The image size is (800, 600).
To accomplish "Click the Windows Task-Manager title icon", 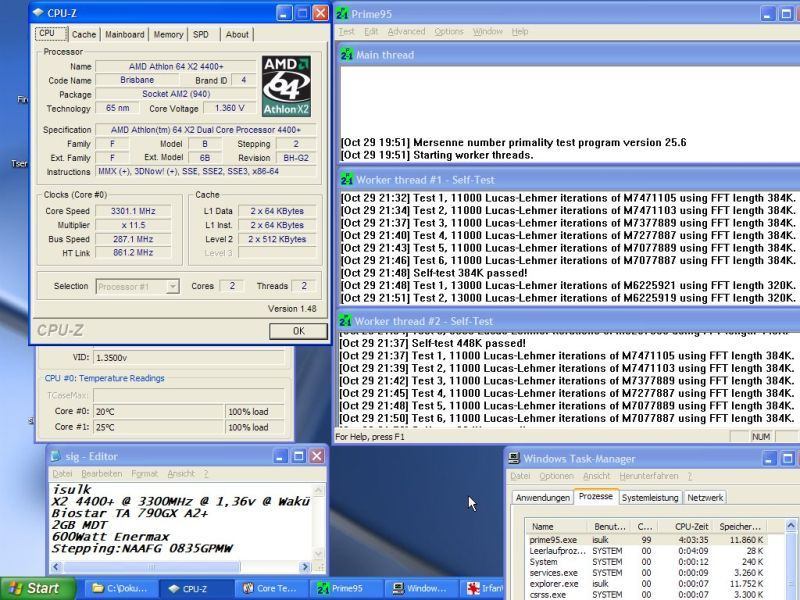I will (x=514, y=458).
